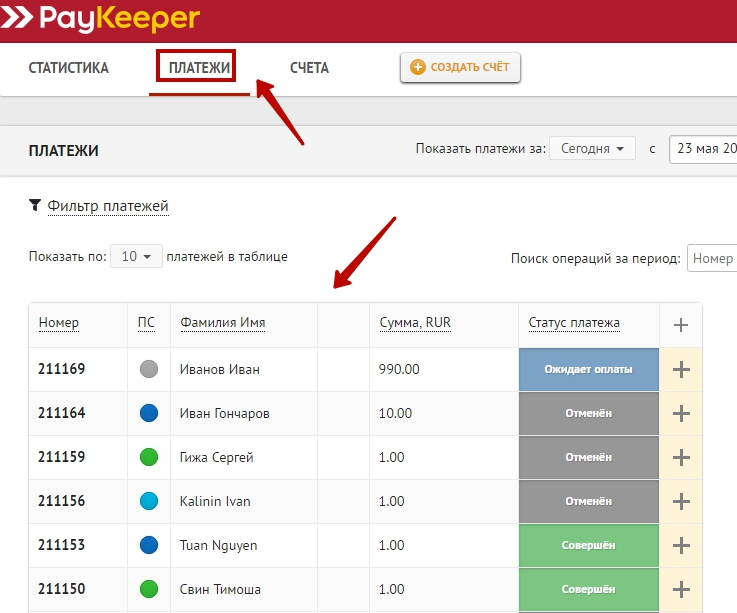Expand details for payment 211164

click(x=681, y=413)
